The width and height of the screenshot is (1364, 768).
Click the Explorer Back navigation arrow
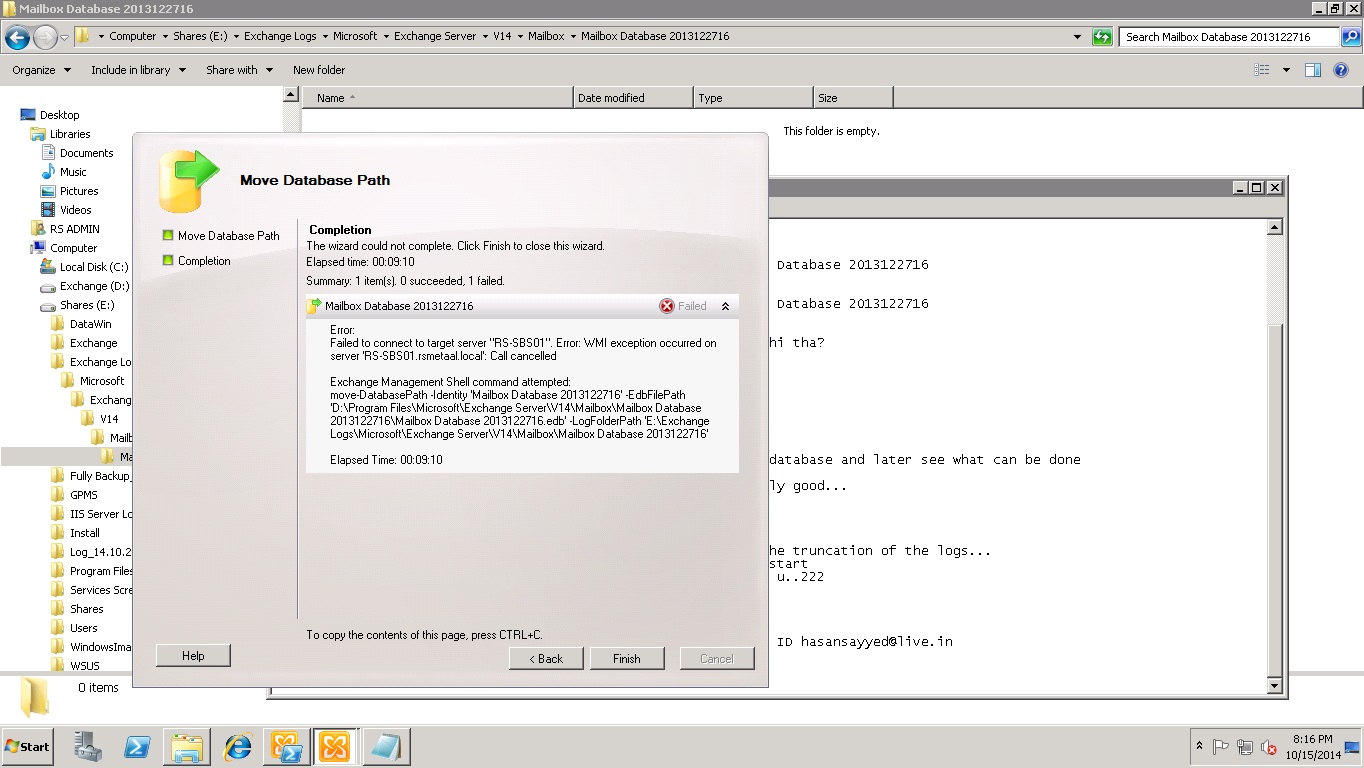tap(17, 38)
